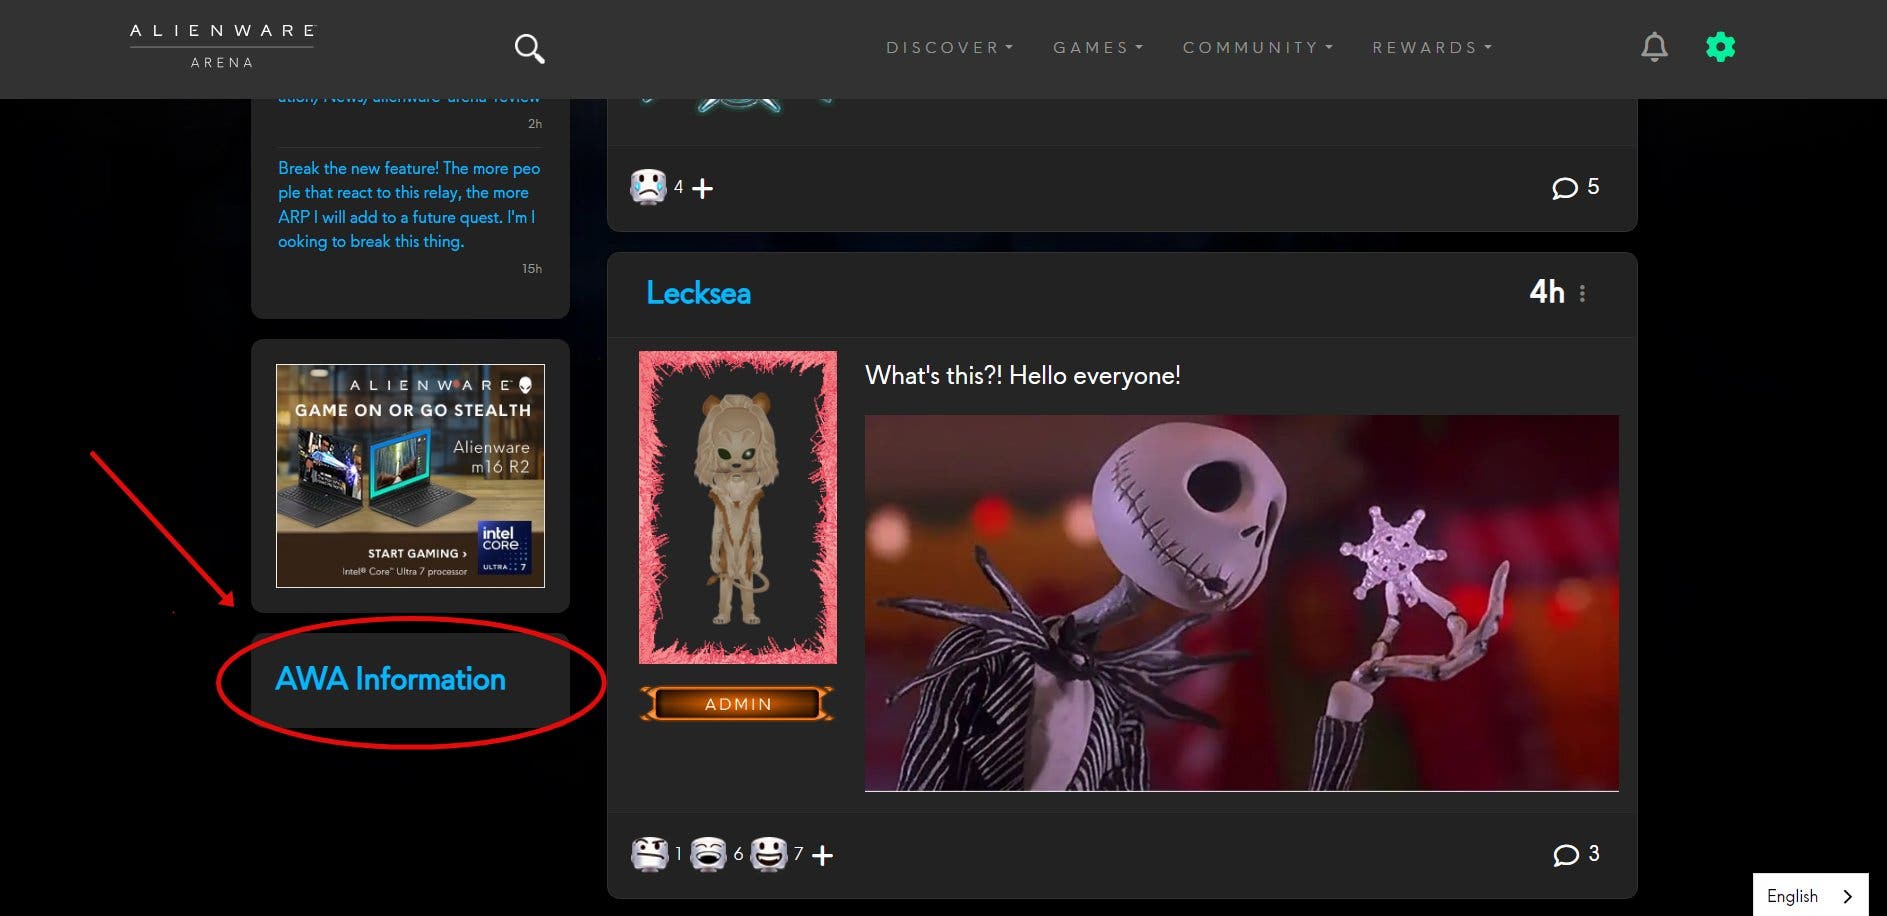Open the English language selector
Screen dimensions: 1887x916
coord(1810,895)
